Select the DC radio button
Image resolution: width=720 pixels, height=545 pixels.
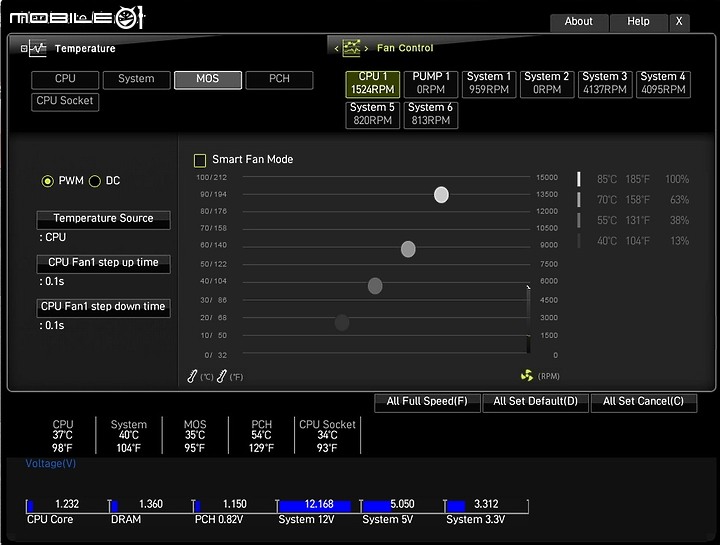tap(95, 181)
